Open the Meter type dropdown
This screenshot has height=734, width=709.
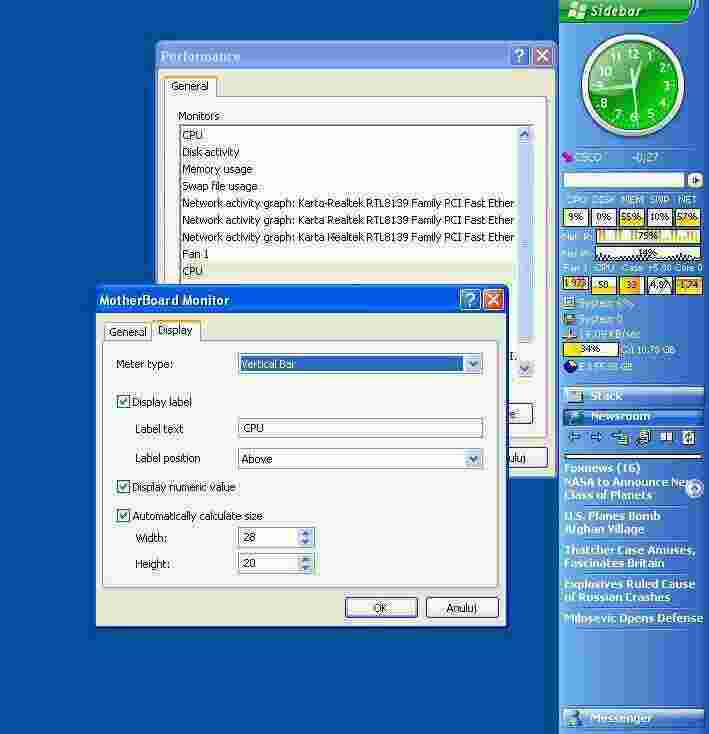pyautogui.click(x=473, y=365)
